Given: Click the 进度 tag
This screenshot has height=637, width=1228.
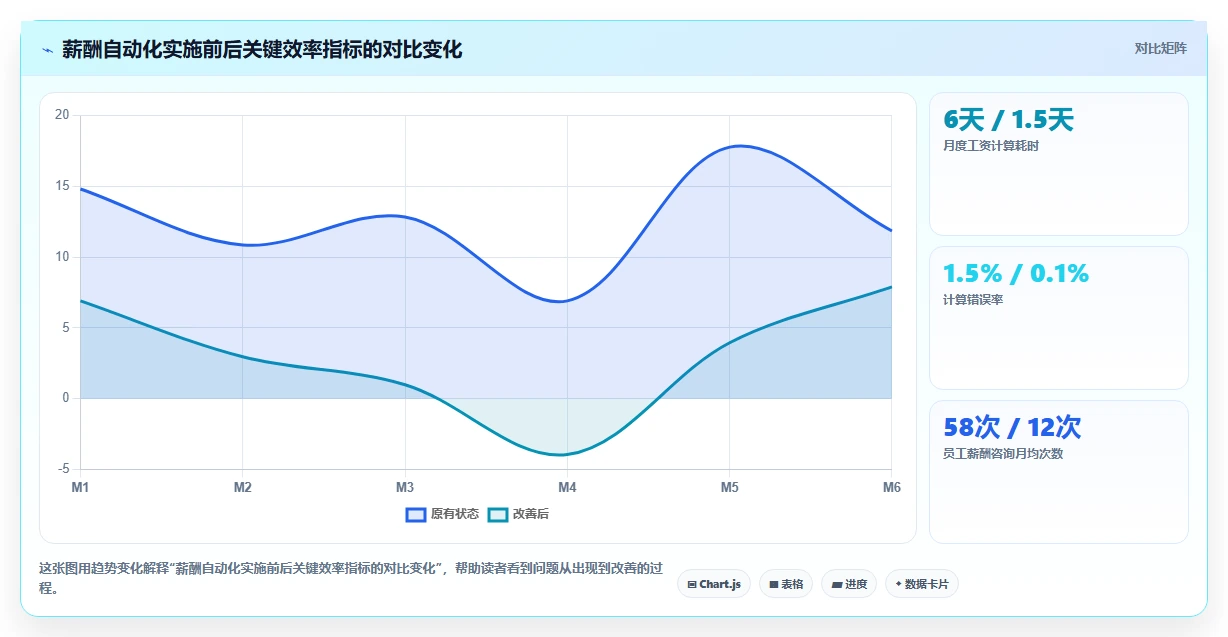Looking at the screenshot, I should click(849, 584).
